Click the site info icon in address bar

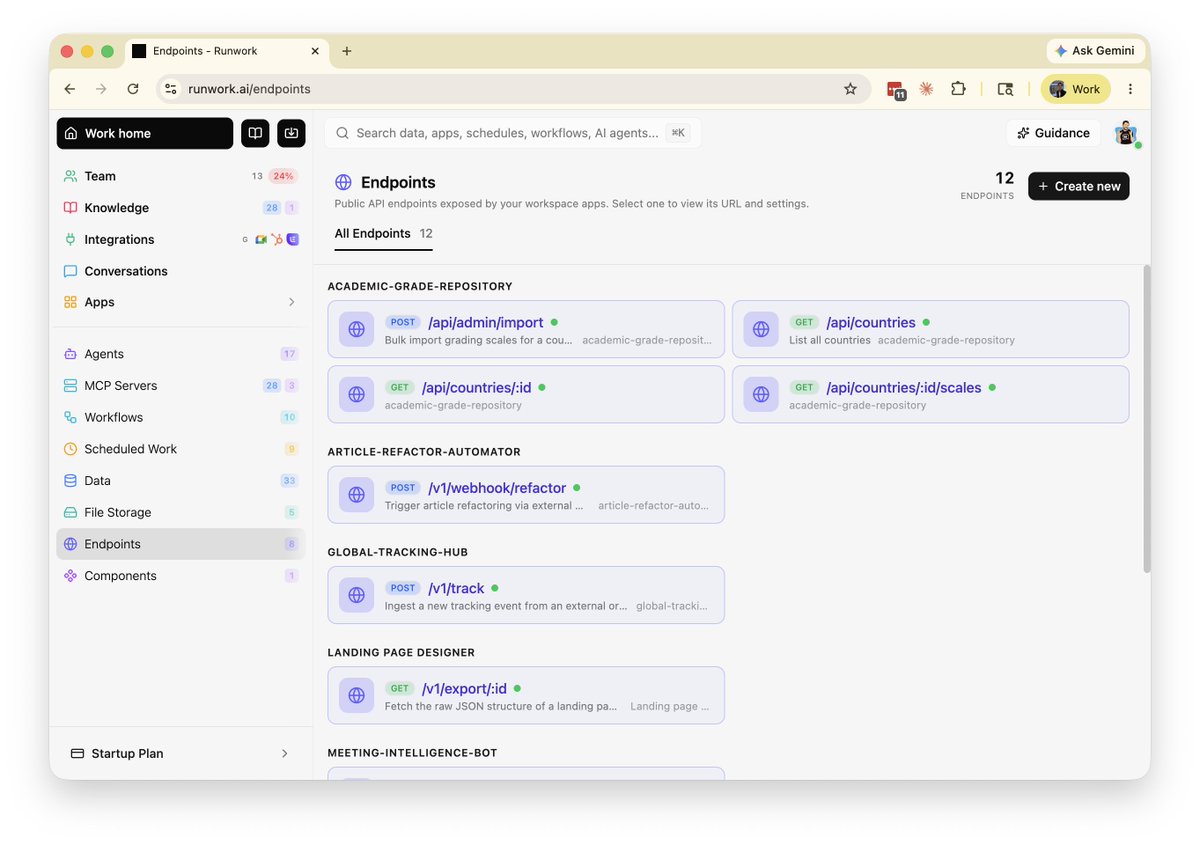[x=171, y=89]
